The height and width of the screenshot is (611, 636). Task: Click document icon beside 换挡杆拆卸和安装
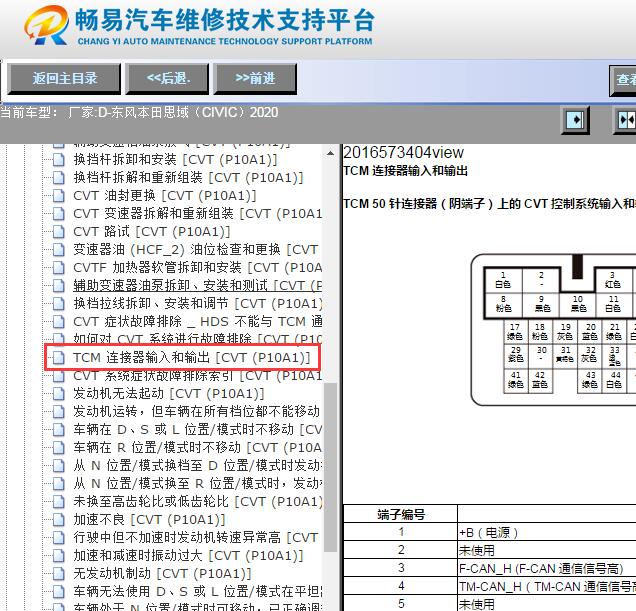click(x=59, y=160)
